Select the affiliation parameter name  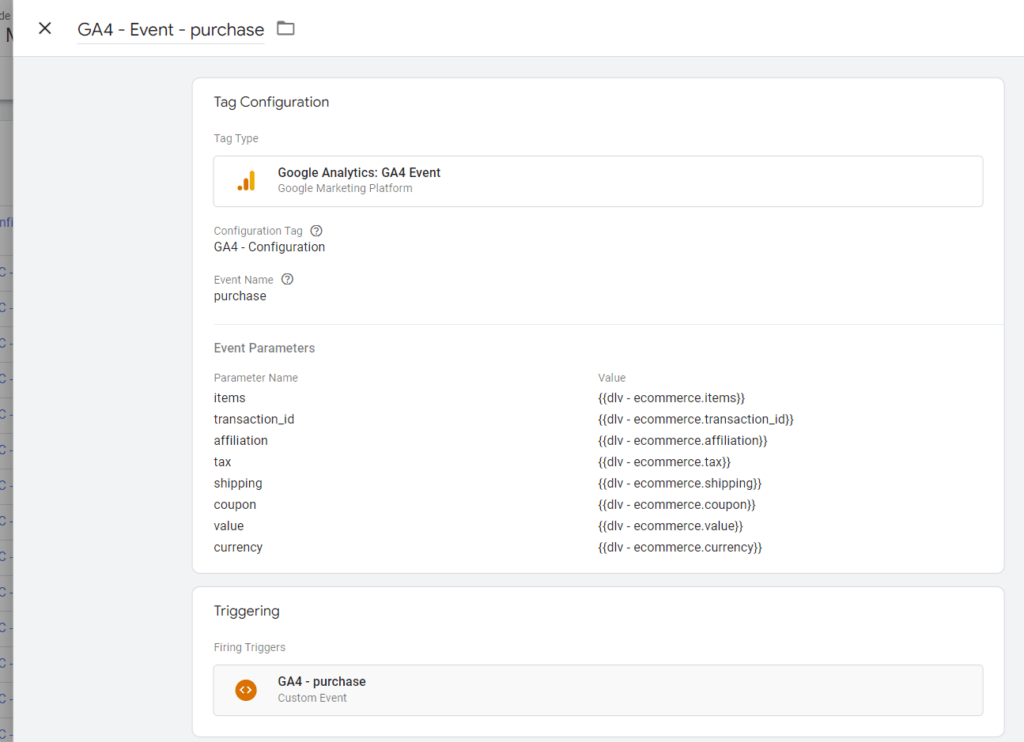point(240,440)
